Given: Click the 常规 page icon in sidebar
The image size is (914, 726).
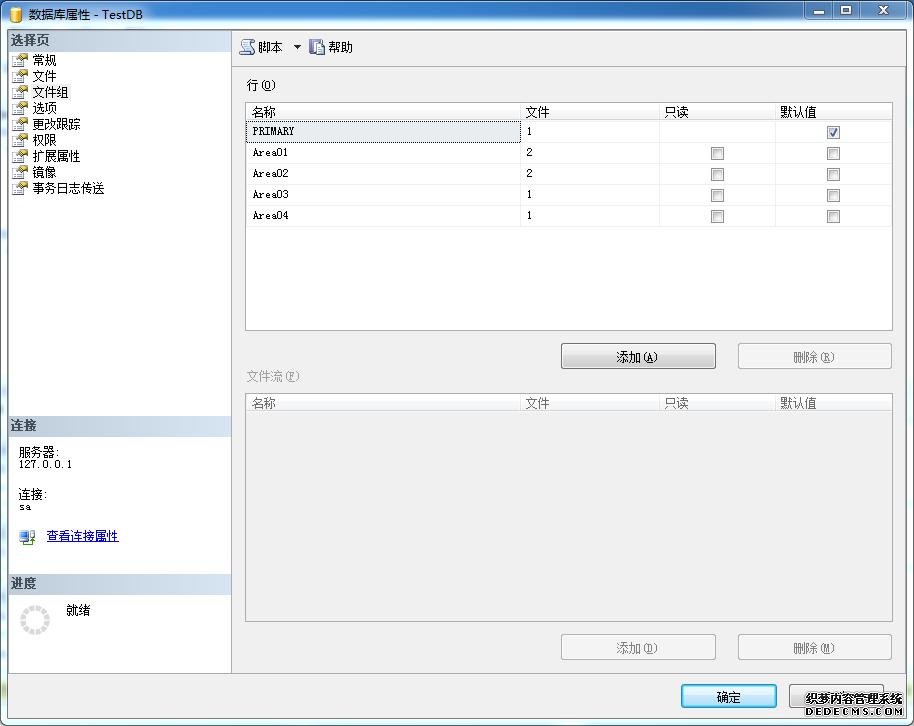Looking at the screenshot, I should click(20, 60).
